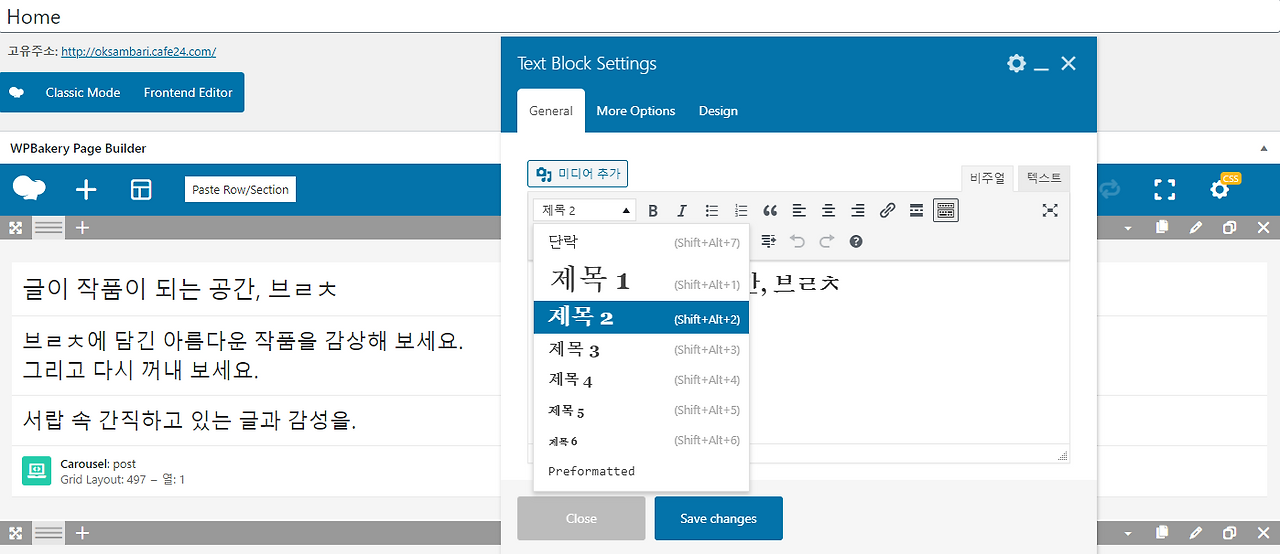
Task: Click Classic Mode button
Action: 82,92
